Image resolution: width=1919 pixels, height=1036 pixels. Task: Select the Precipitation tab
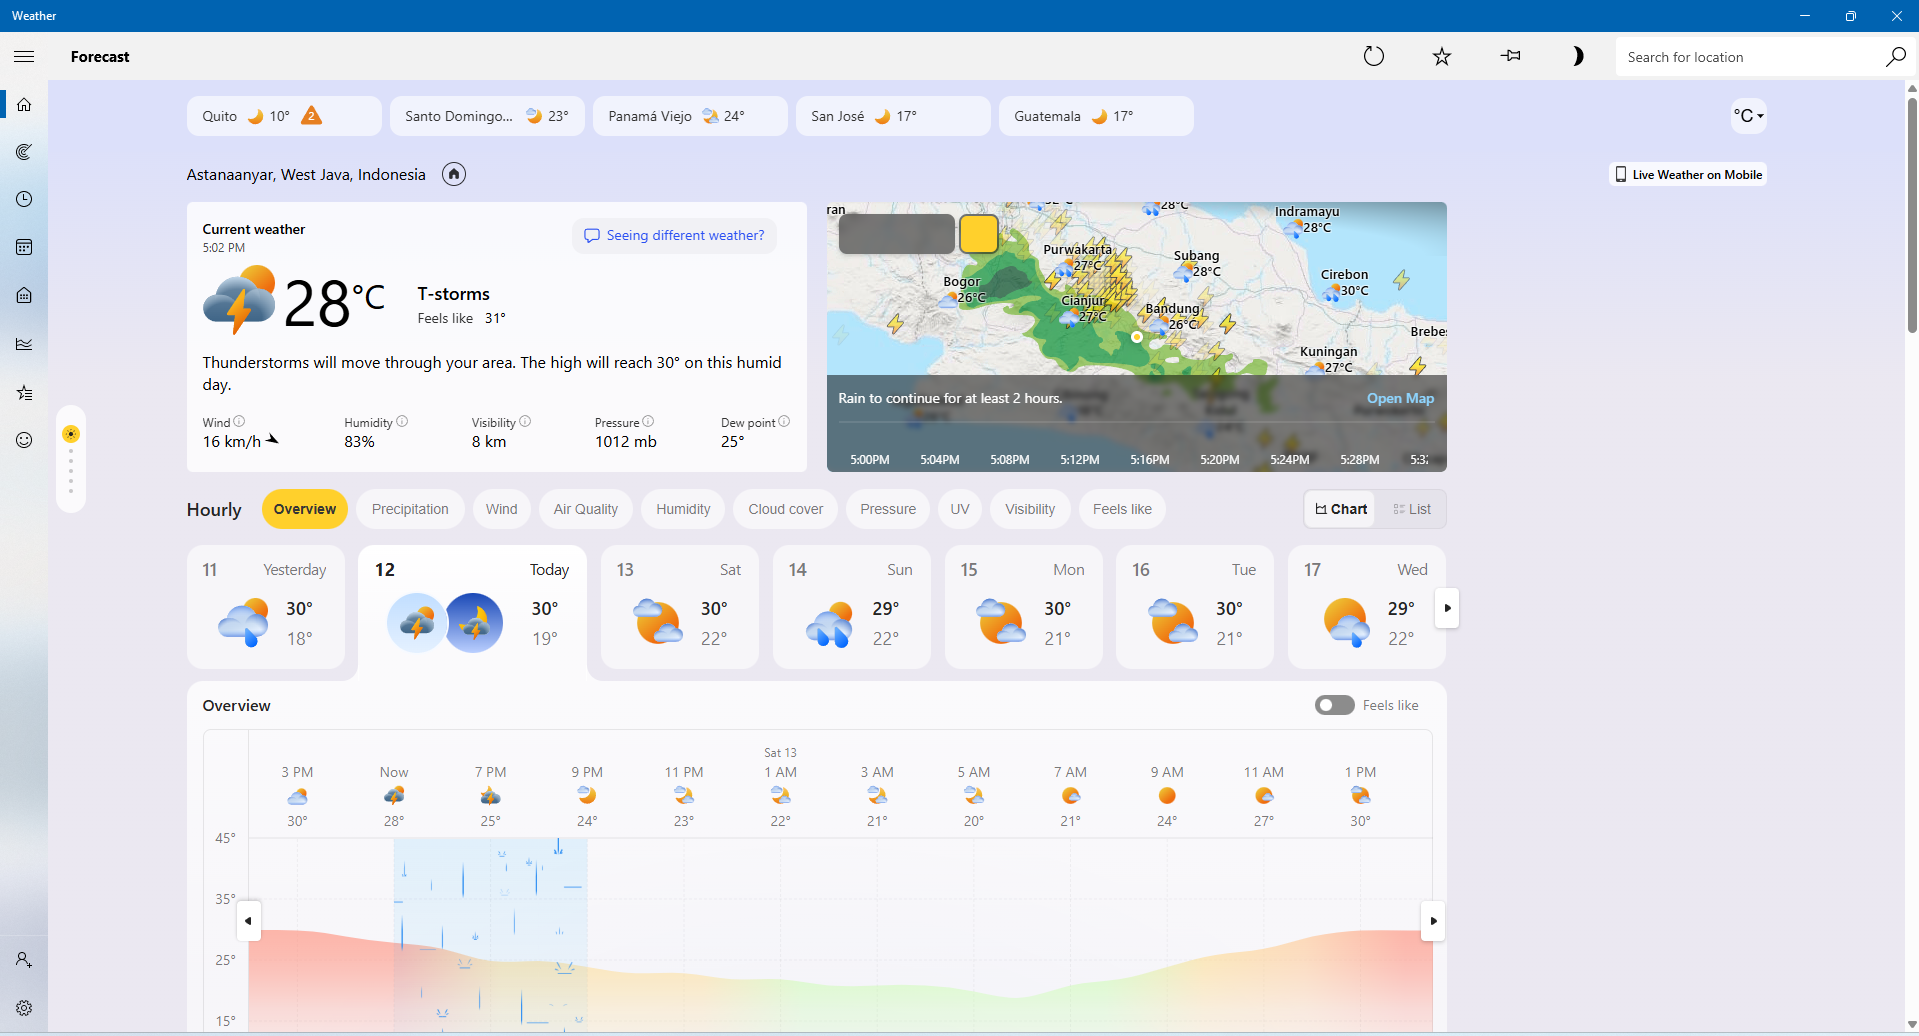click(410, 510)
